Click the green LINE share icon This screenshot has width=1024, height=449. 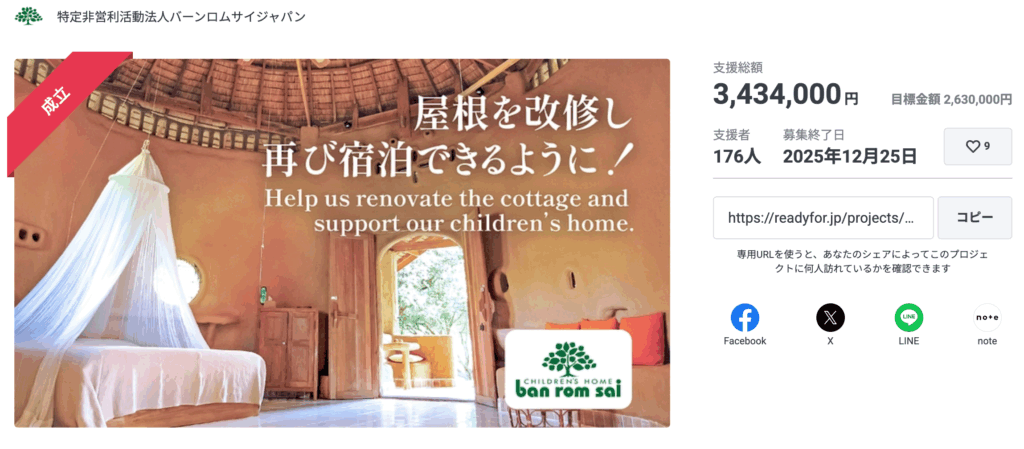(x=908, y=318)
